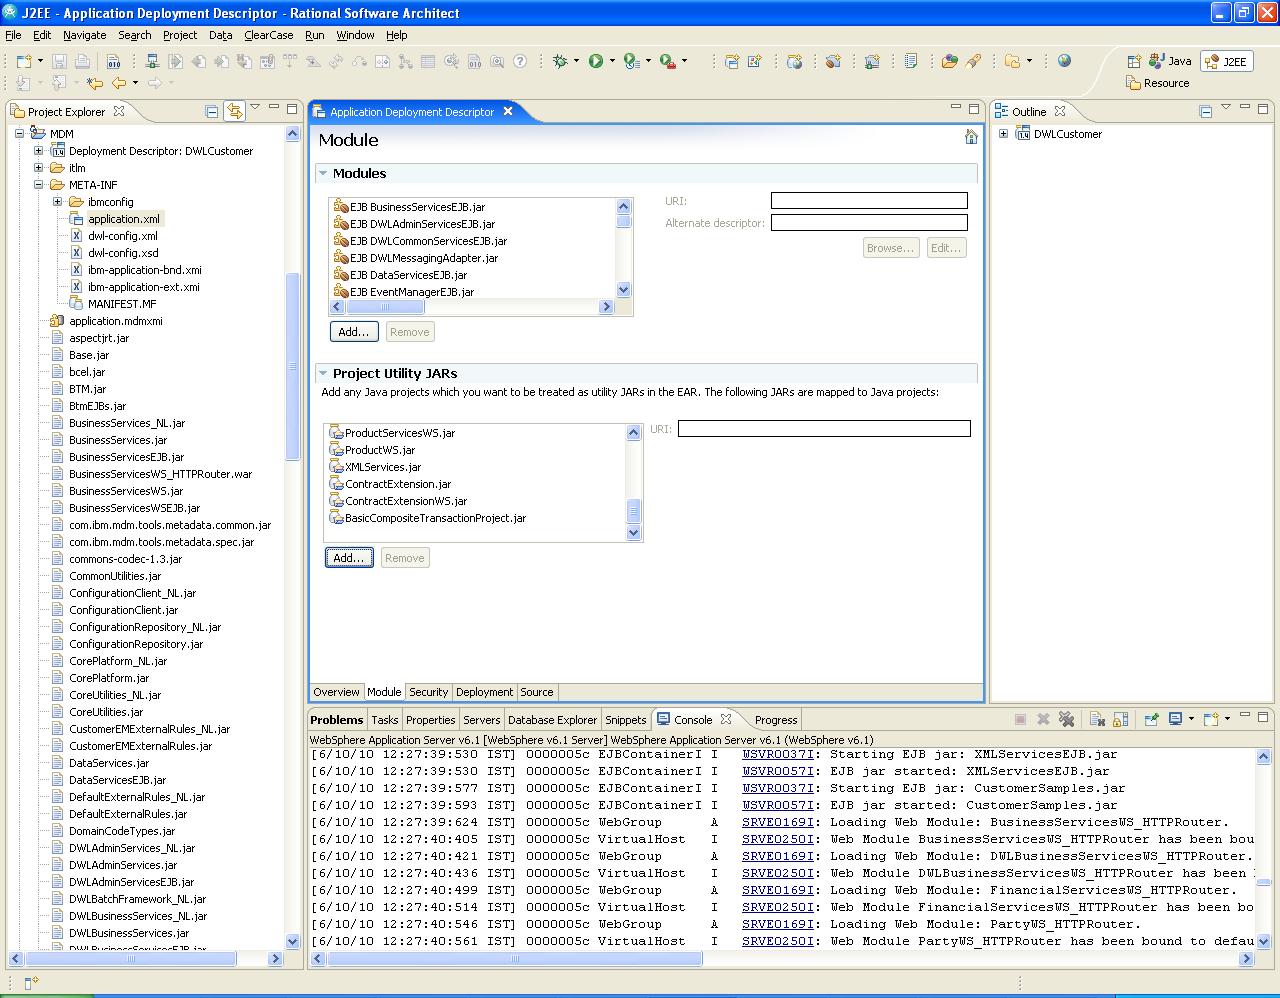This screenshot has width=1280, height=998.
Task: Pin the Console view
Action: click(1152, 719)
